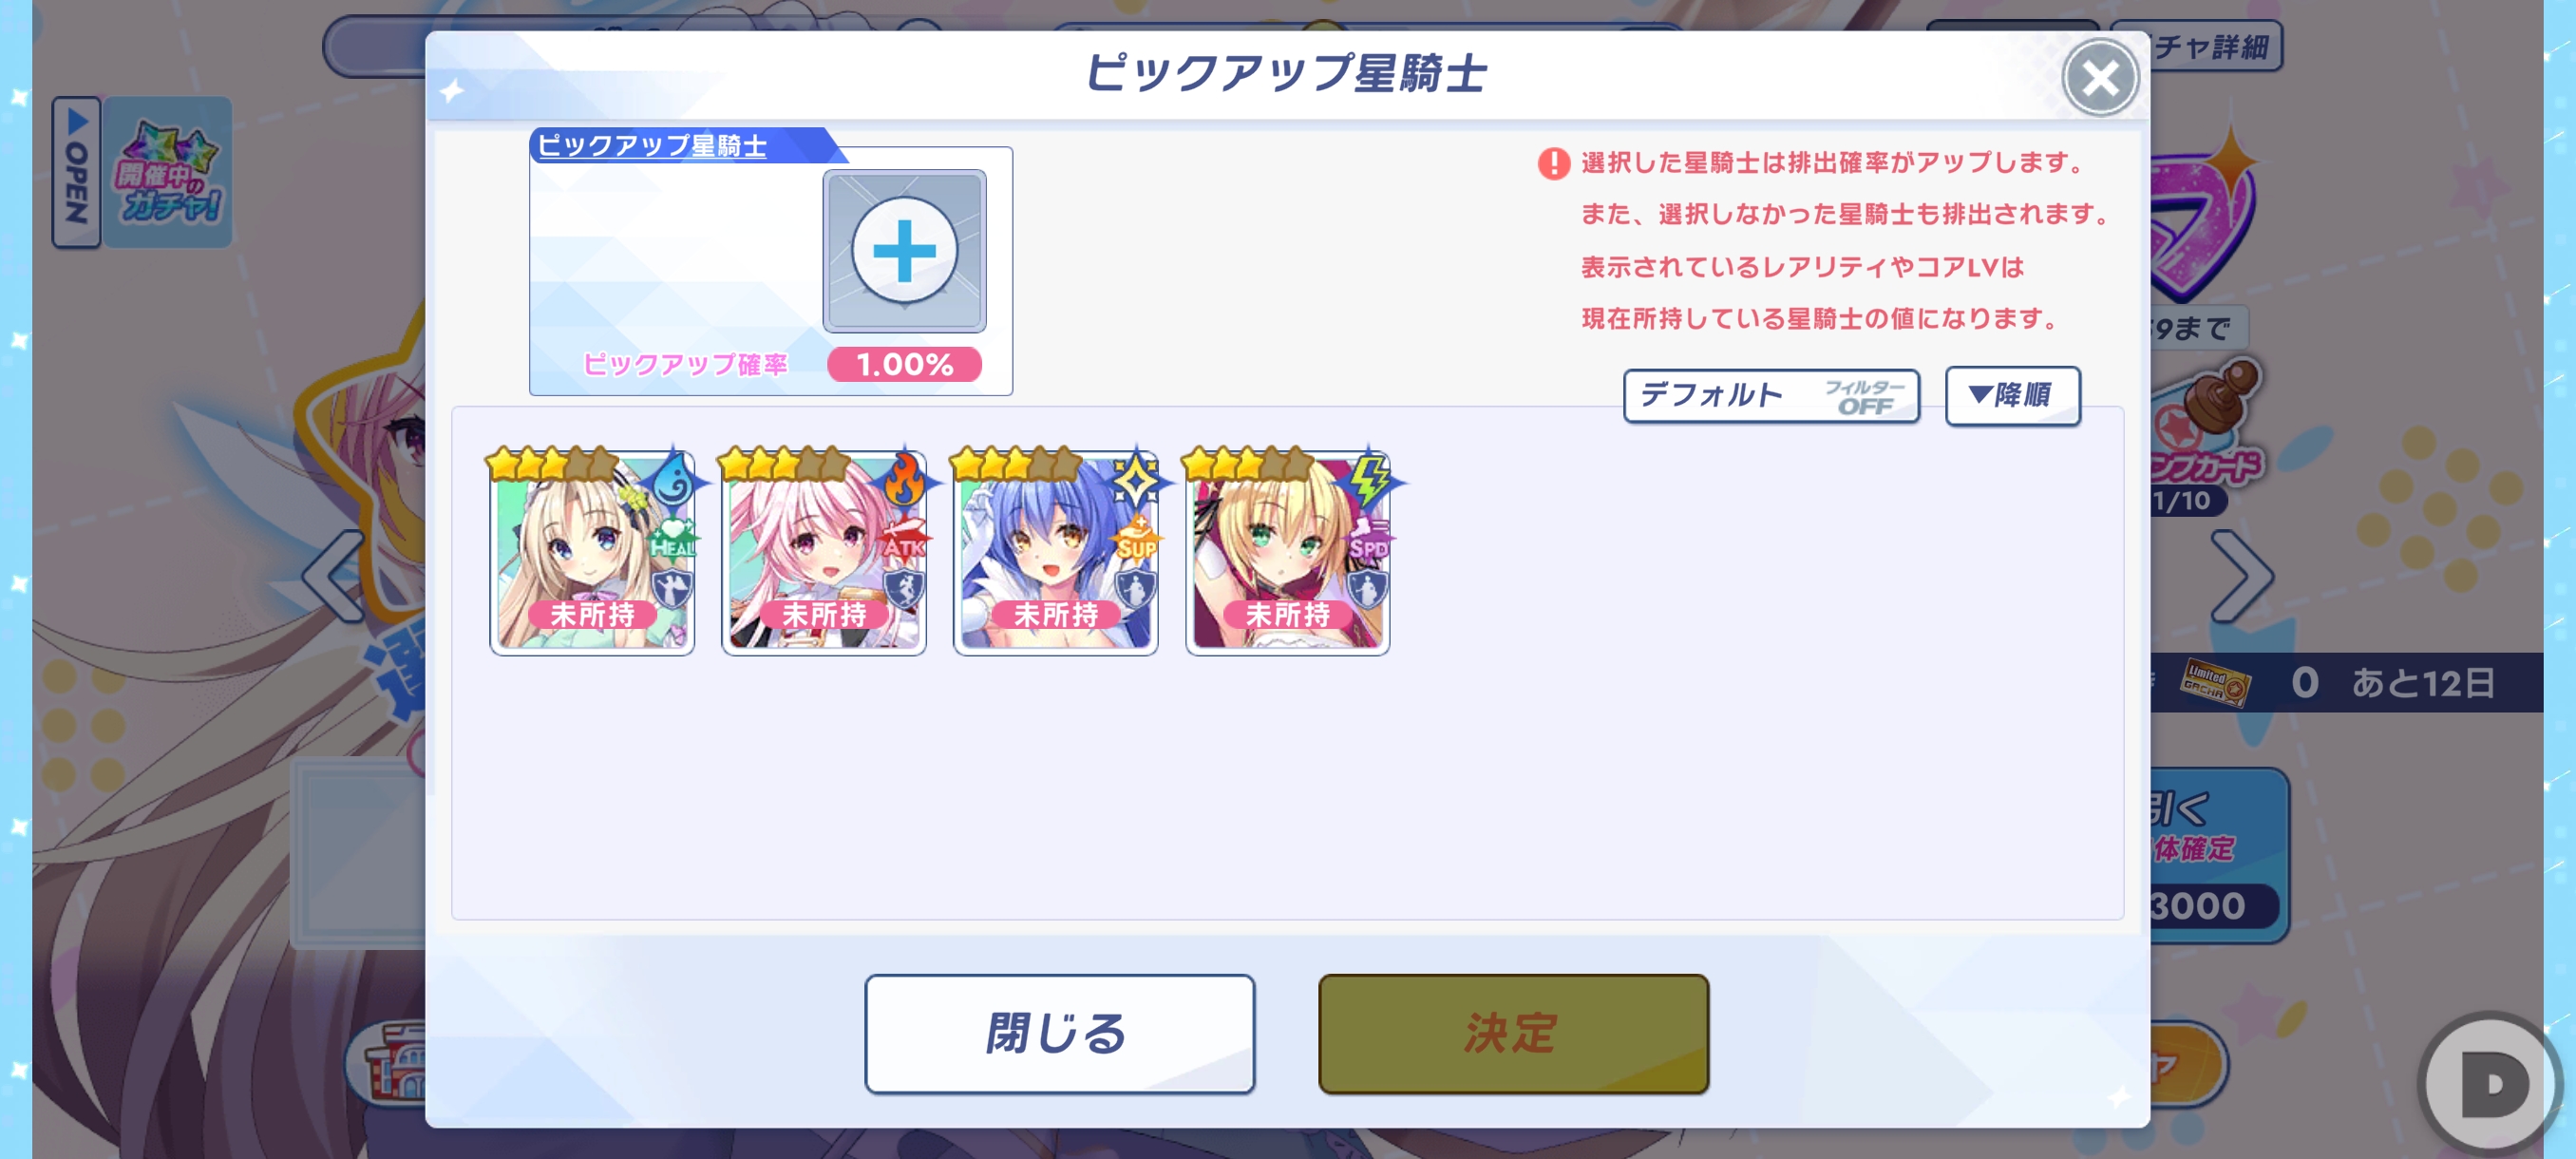This screenshot has width=2576, height=1159.
Task: Select the blonde SPD thunder knight card
Action: coord(1288,552)
